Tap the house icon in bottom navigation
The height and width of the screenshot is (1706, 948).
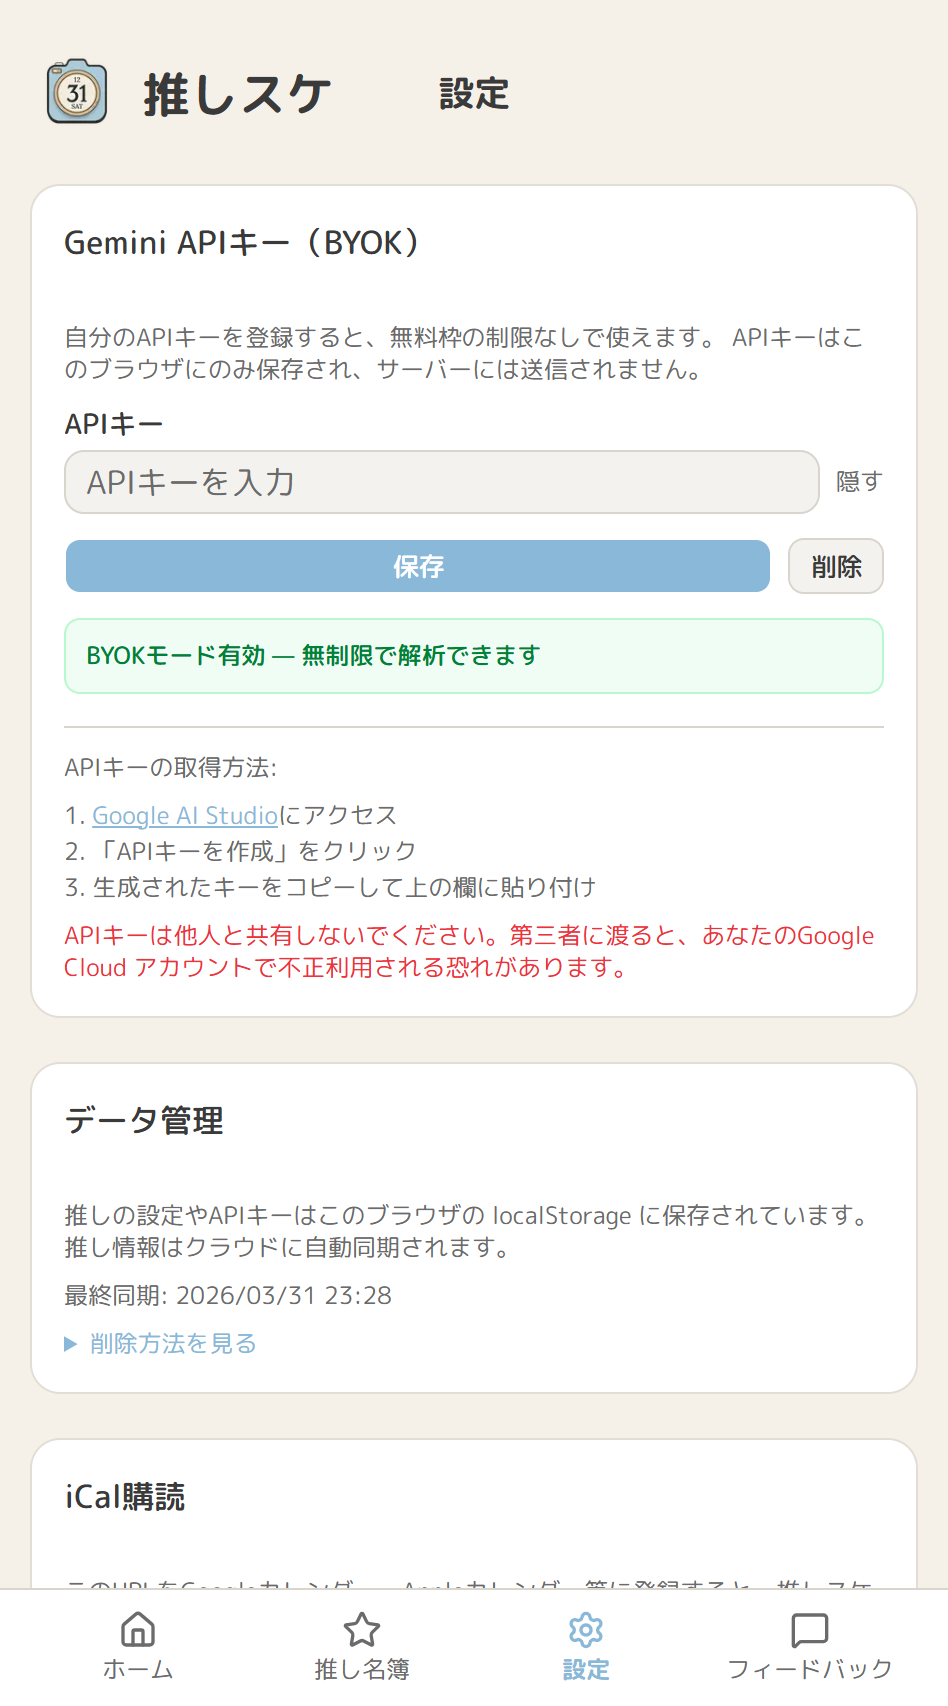click(138, 1629)
